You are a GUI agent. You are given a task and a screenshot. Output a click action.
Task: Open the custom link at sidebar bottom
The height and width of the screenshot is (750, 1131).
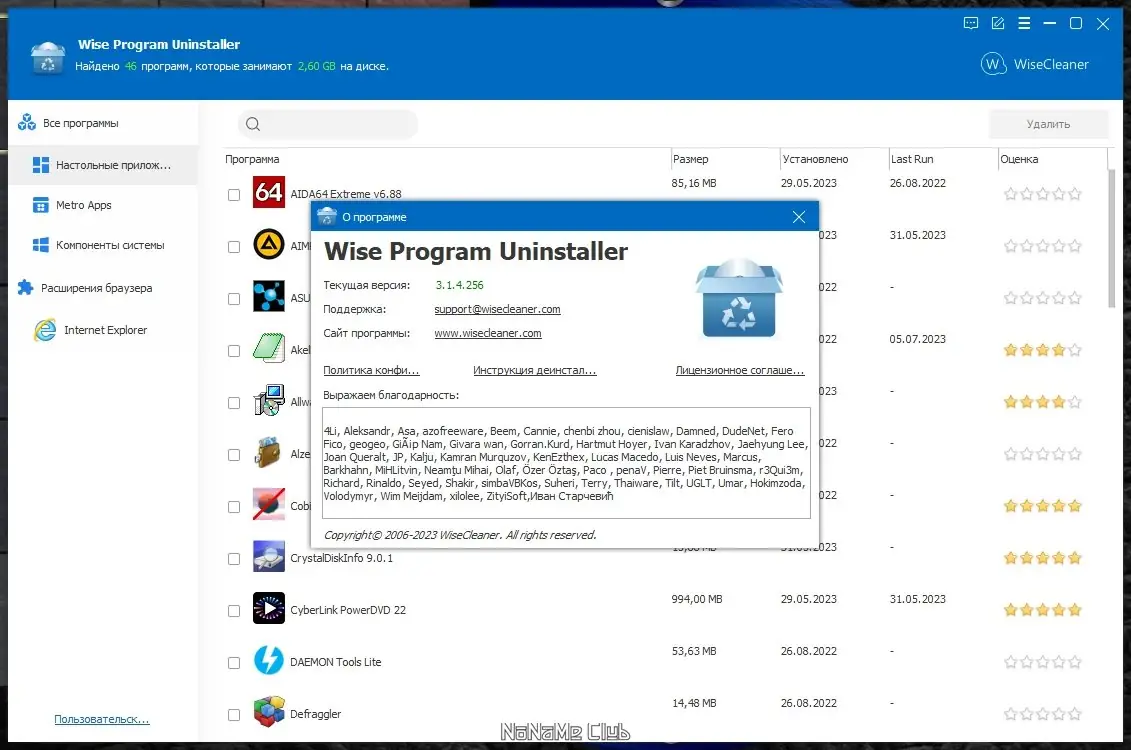(102, 719)
